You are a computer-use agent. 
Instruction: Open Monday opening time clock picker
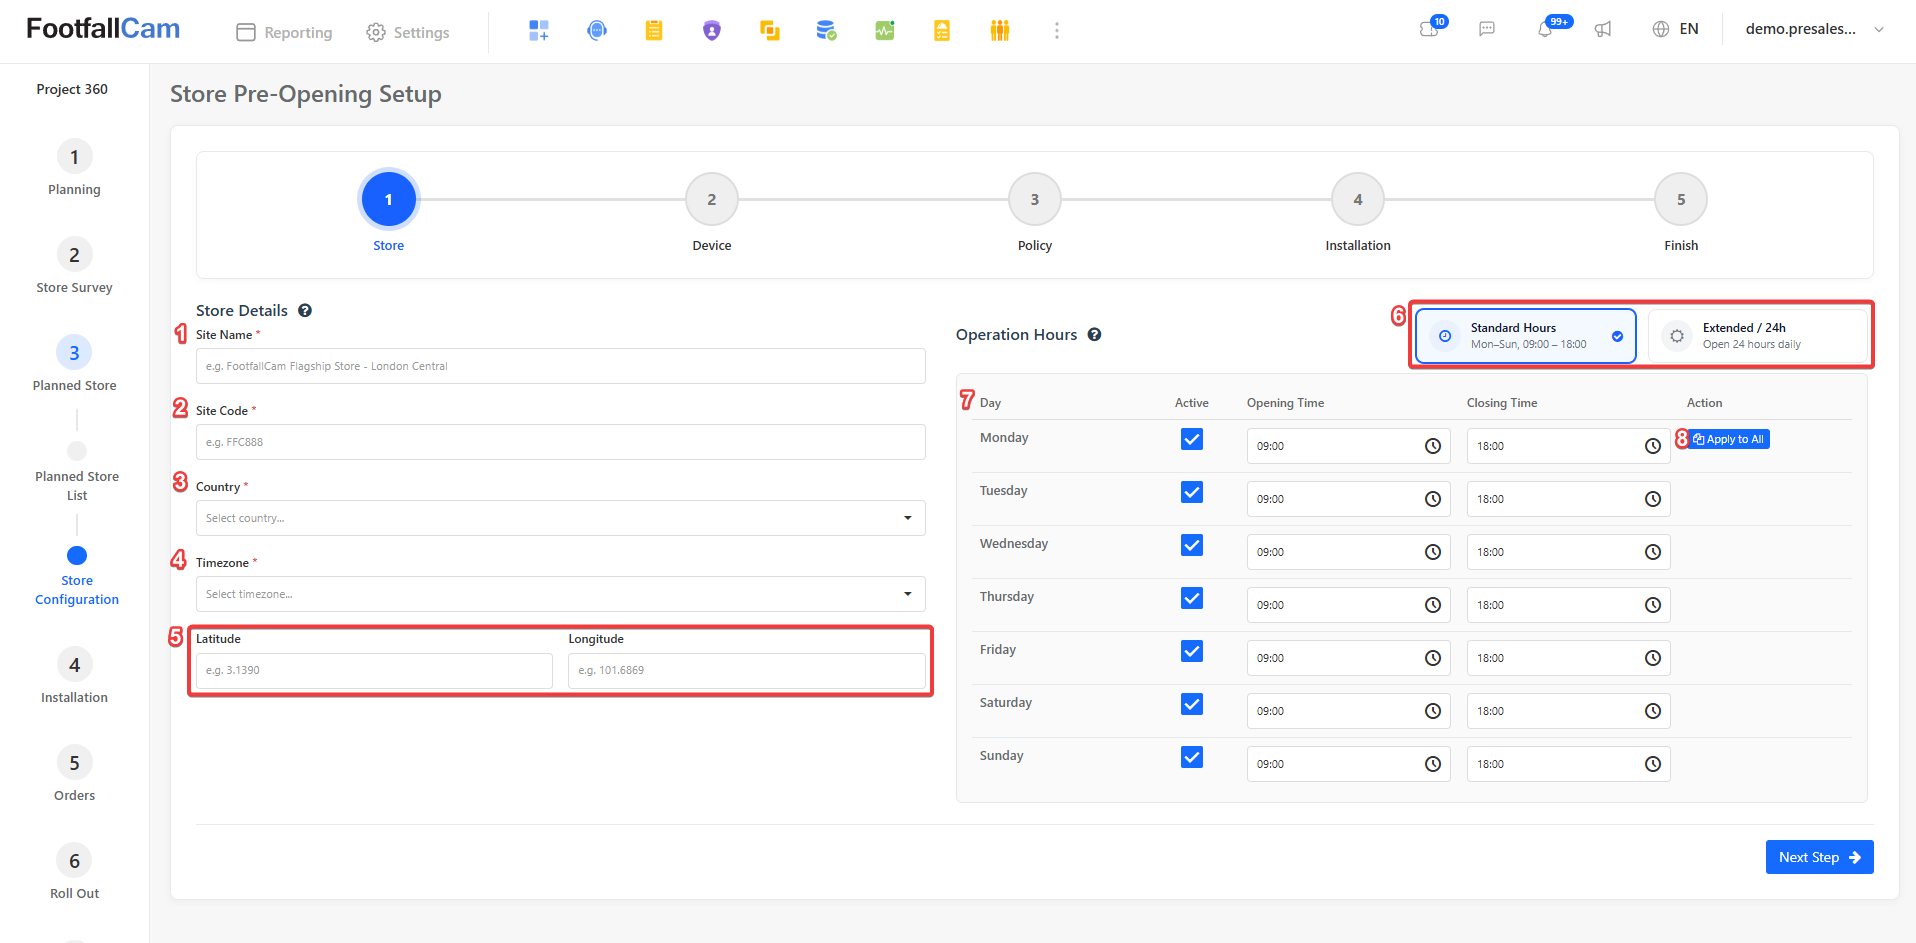pos(1433,446)
